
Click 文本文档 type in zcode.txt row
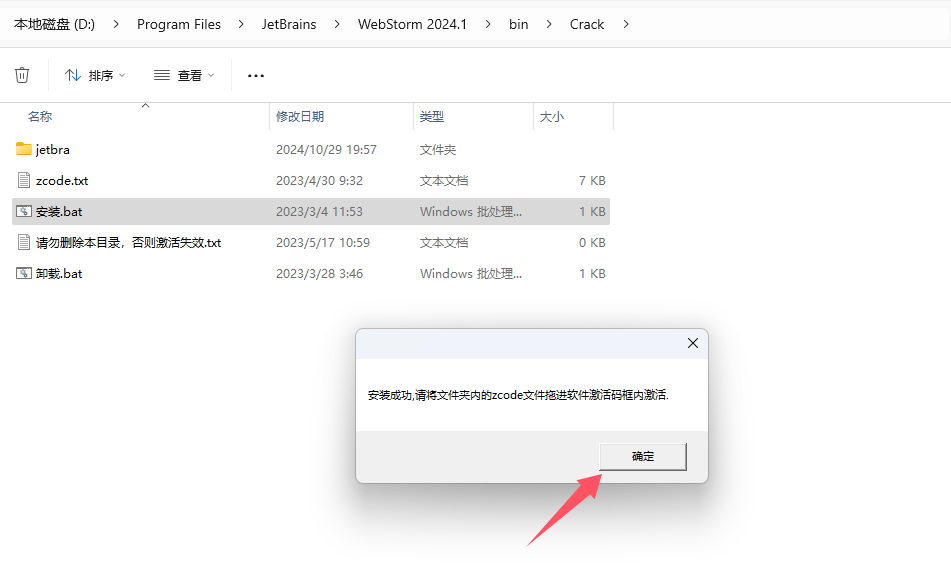[x=443, y=180]
